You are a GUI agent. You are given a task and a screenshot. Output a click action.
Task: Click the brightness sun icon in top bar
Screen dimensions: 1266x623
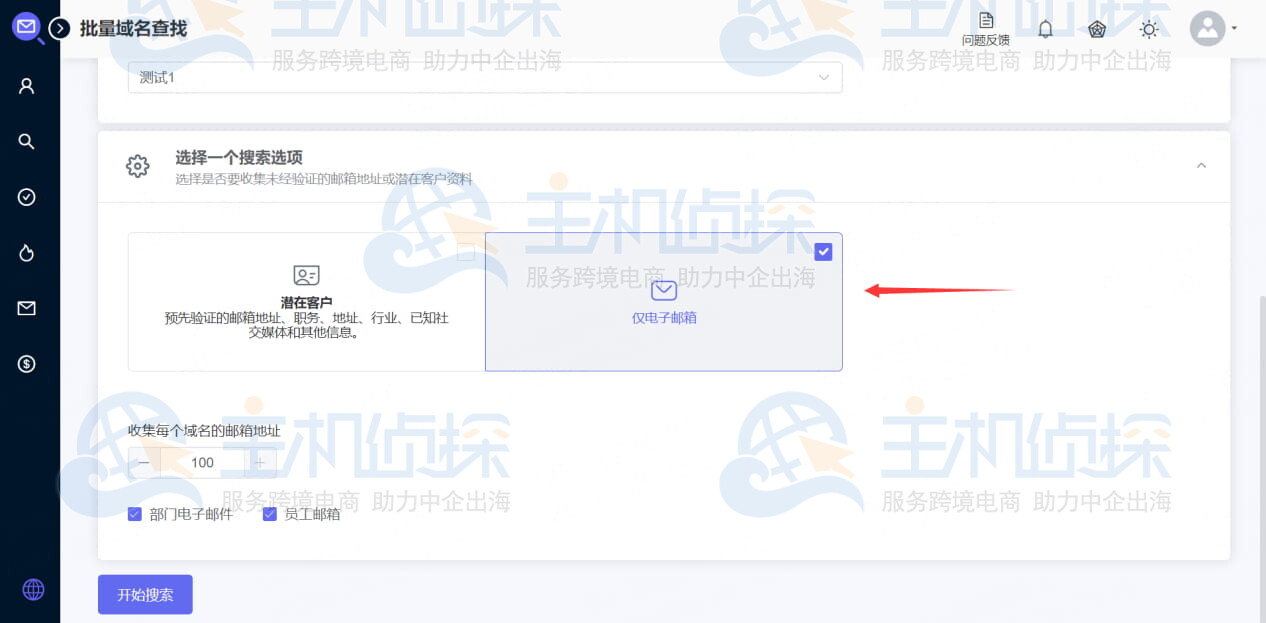[x=1149, y=29]
